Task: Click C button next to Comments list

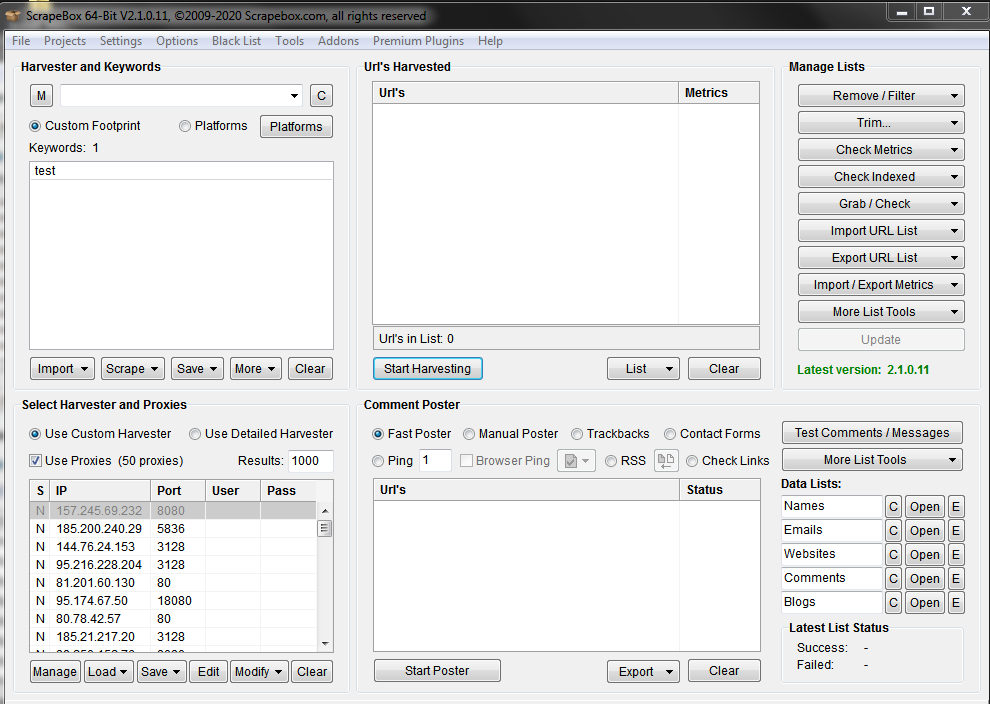Action: 893,579
